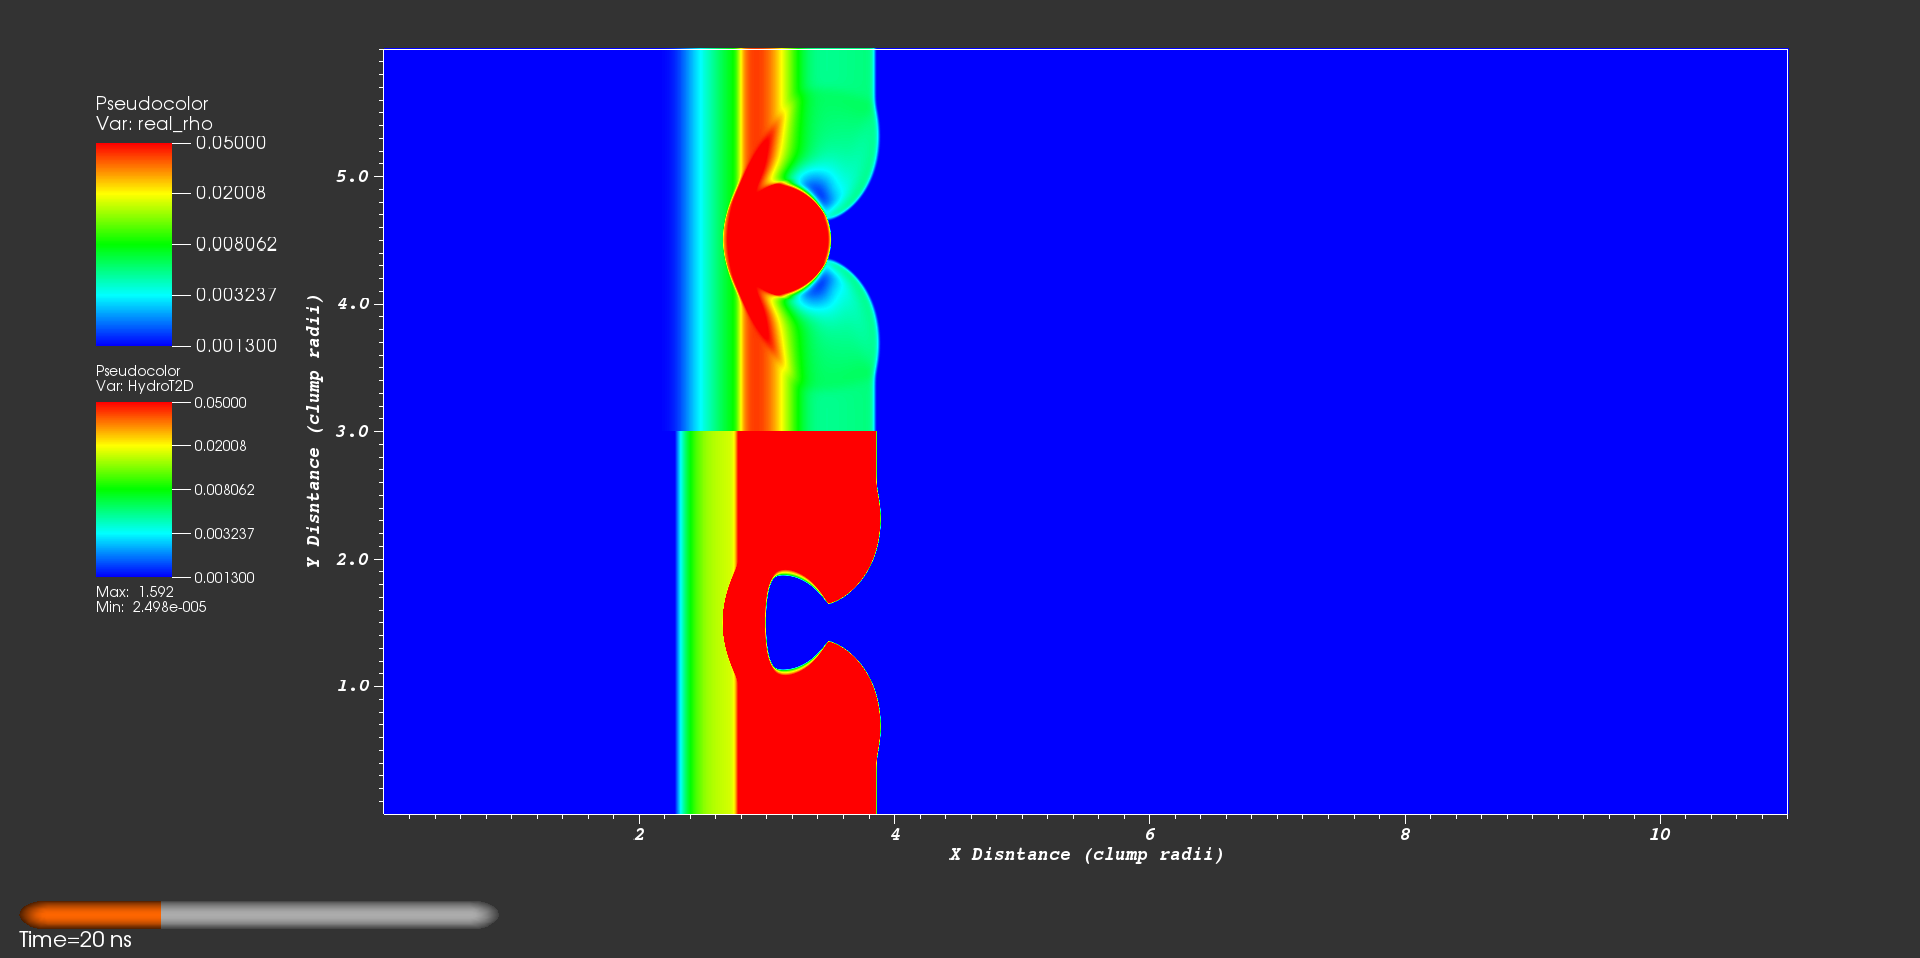Click the real_rho color legend bar
Viewport: 1920px width, 958px height.
coord(134,245)
